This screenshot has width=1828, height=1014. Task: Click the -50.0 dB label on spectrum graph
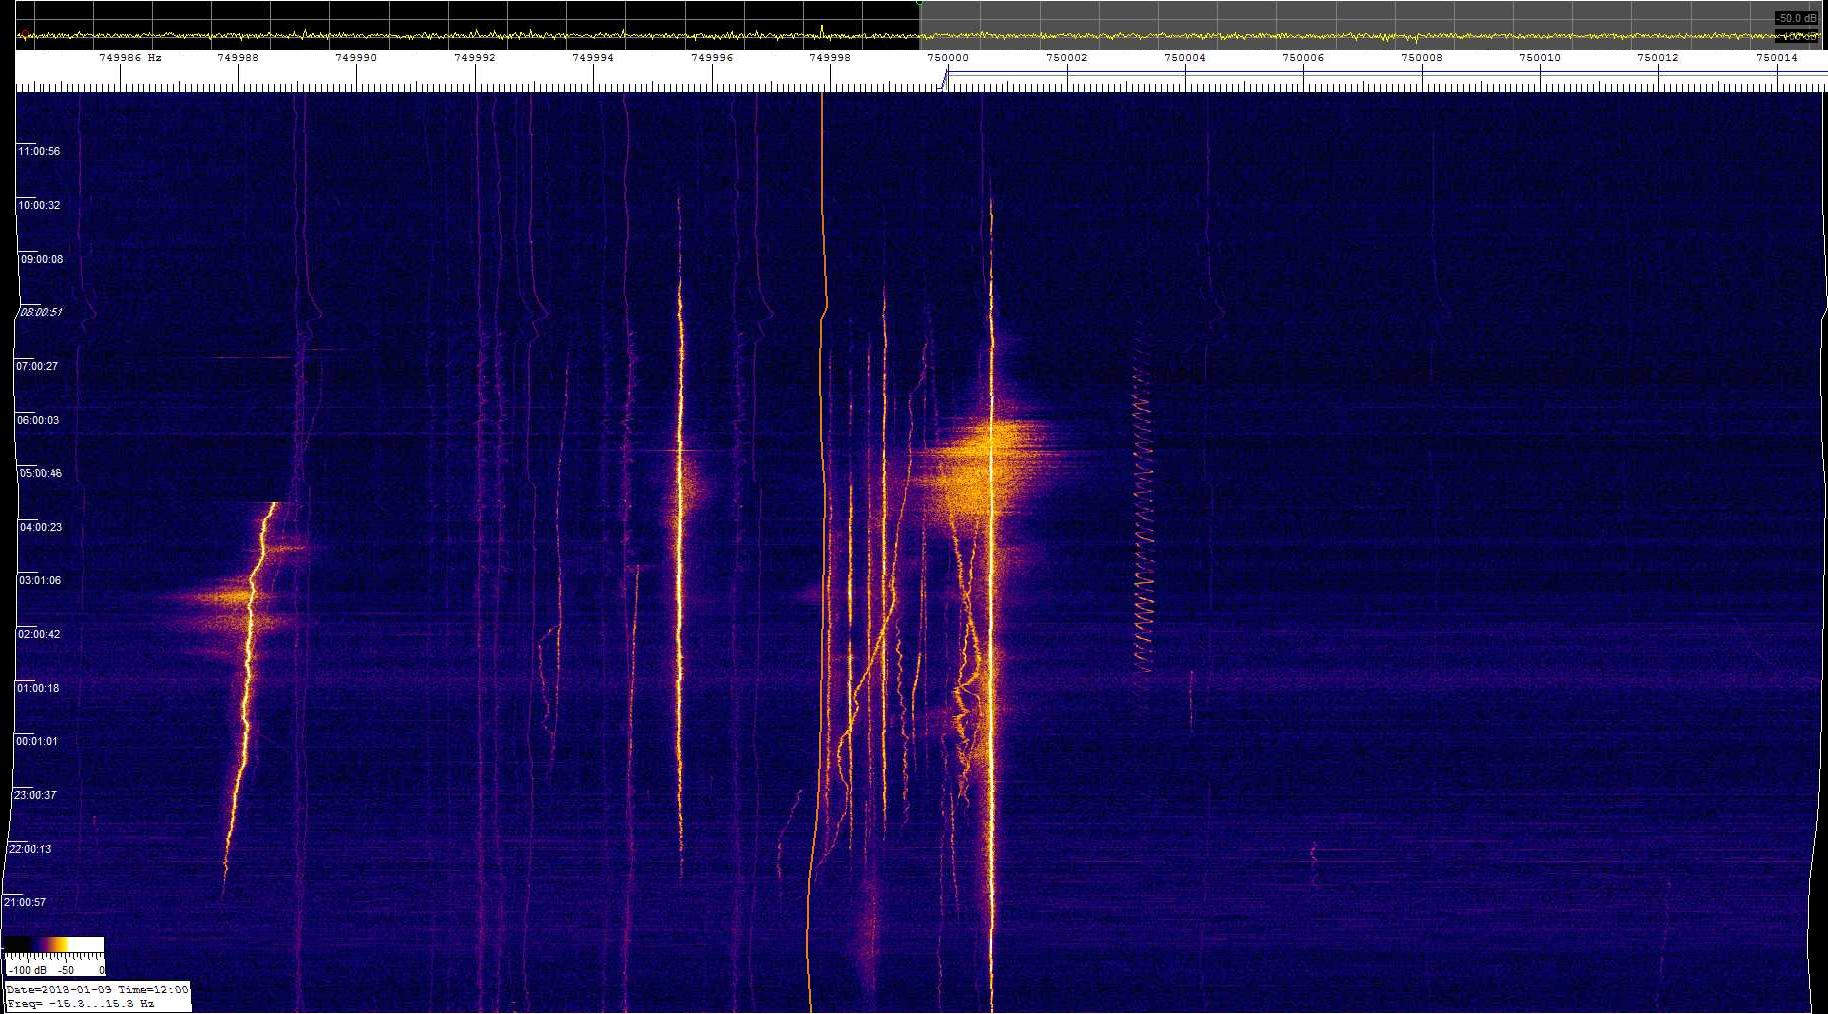(1797, 18)
